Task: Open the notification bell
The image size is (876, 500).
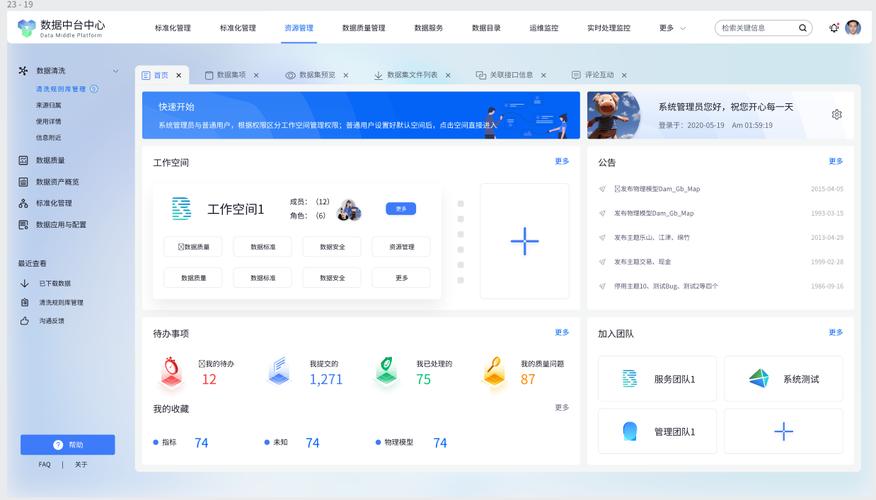Action: (x=834, y=27)
